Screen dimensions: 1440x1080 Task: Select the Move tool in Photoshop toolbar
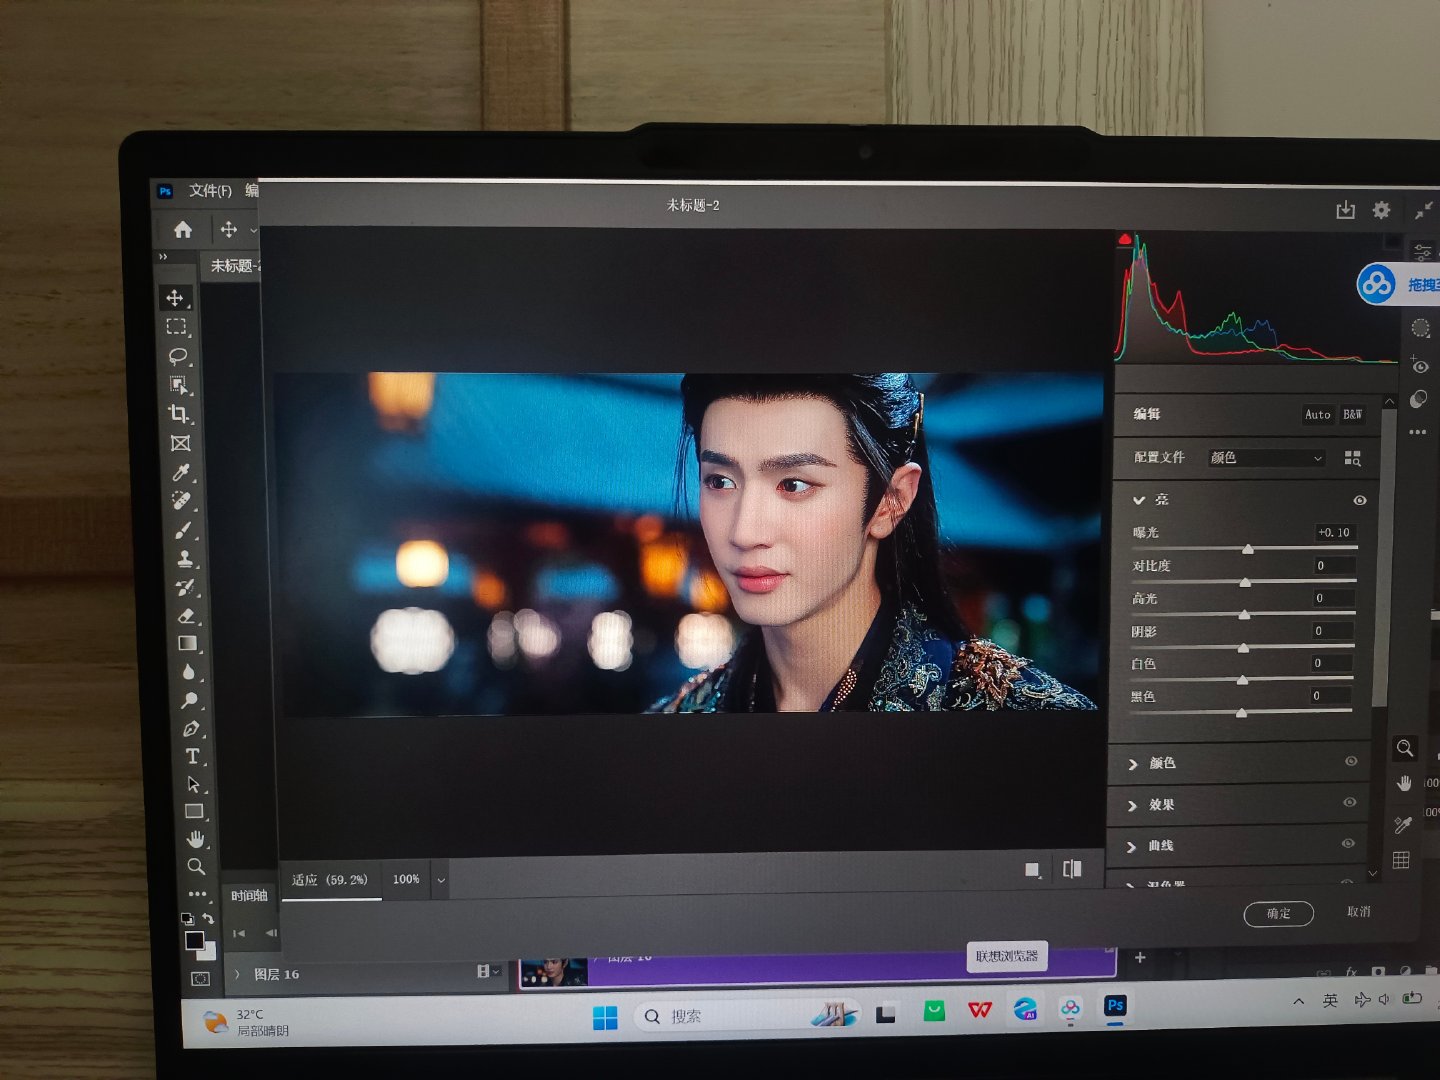pos(175,298)
